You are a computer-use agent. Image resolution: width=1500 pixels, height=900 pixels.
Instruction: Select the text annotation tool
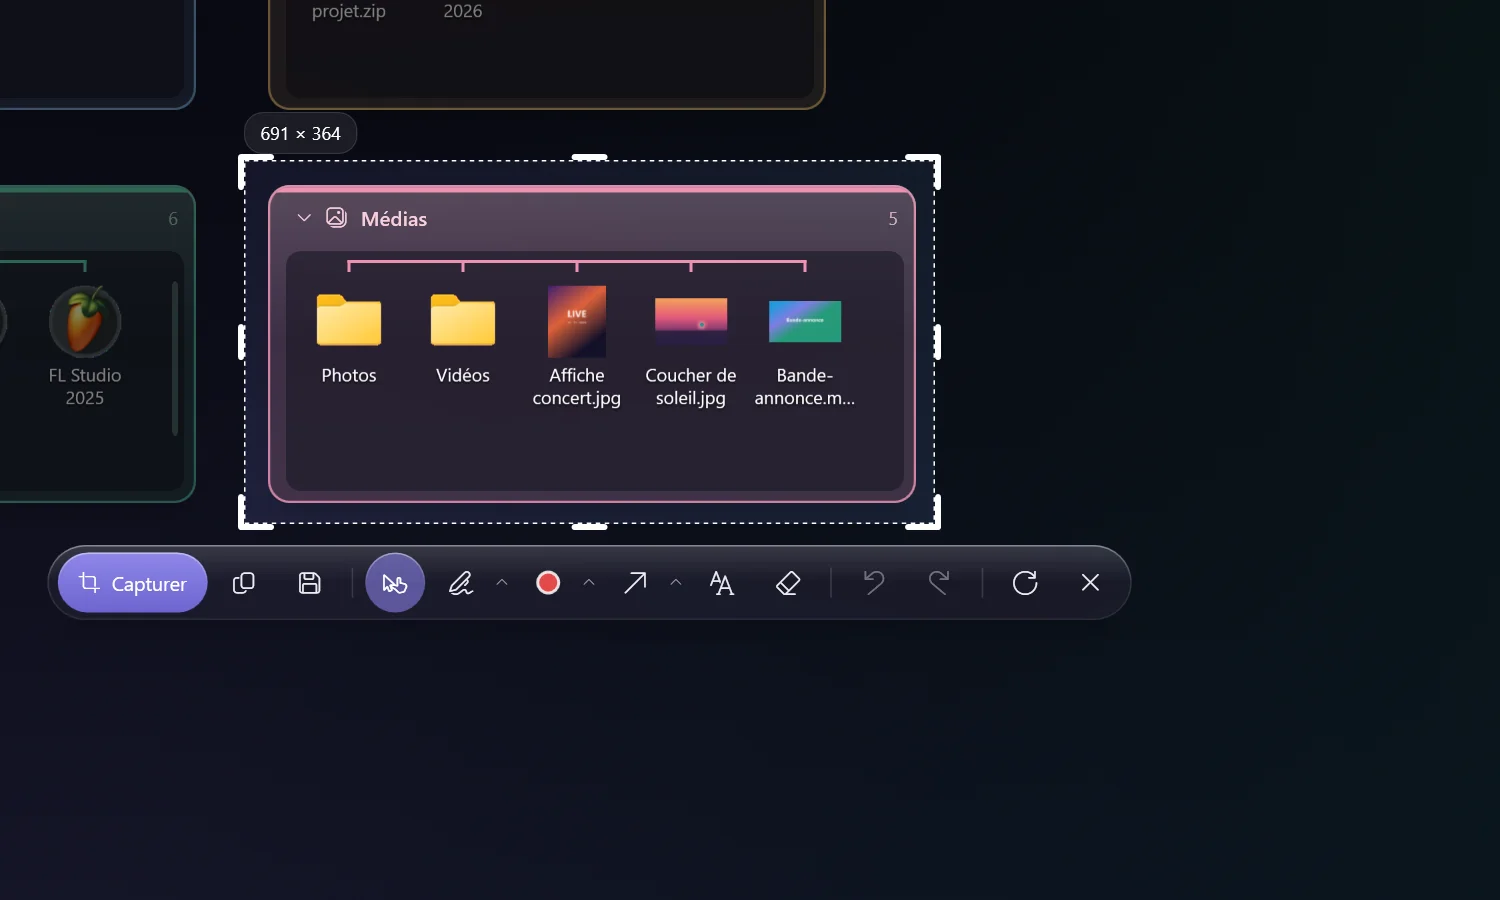pos(722,583)
